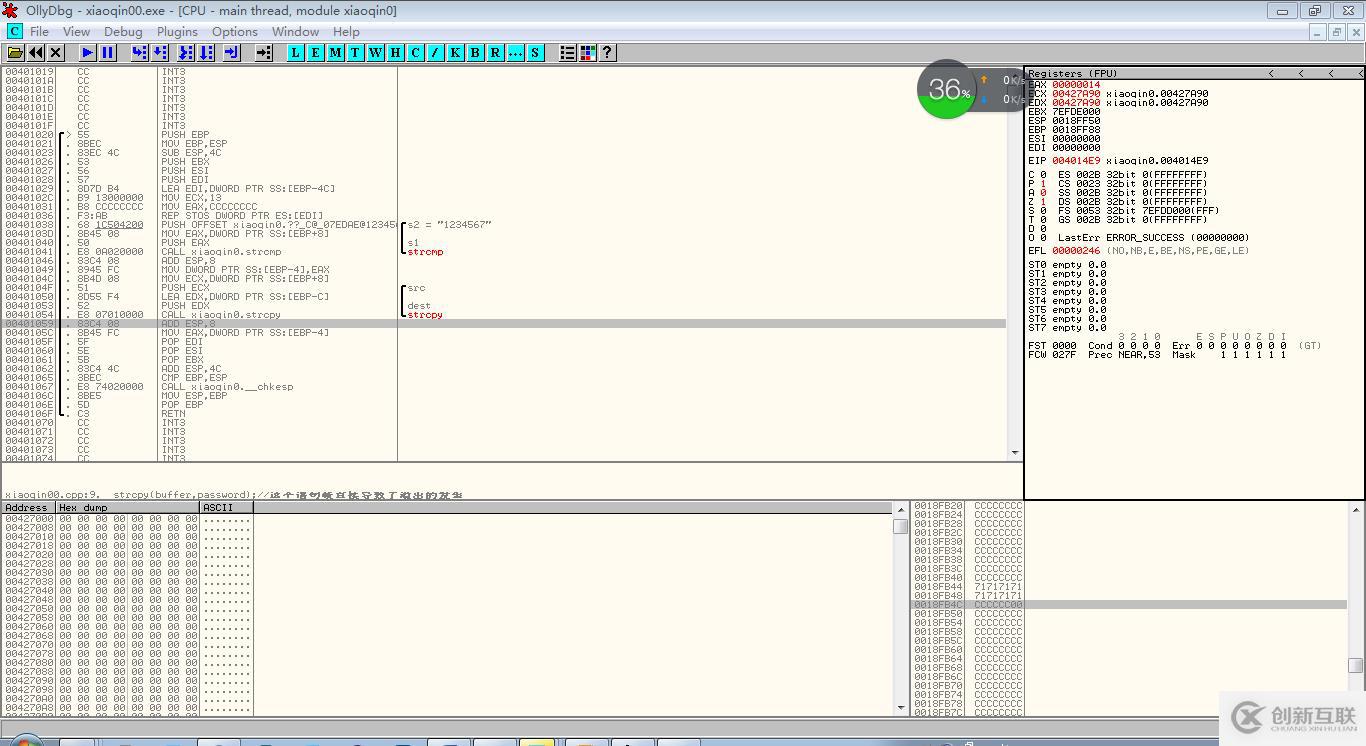The width and height of the screenshot is (1366, 746).
Task: Pause the debugged program execution
Action: click(108, 52)
